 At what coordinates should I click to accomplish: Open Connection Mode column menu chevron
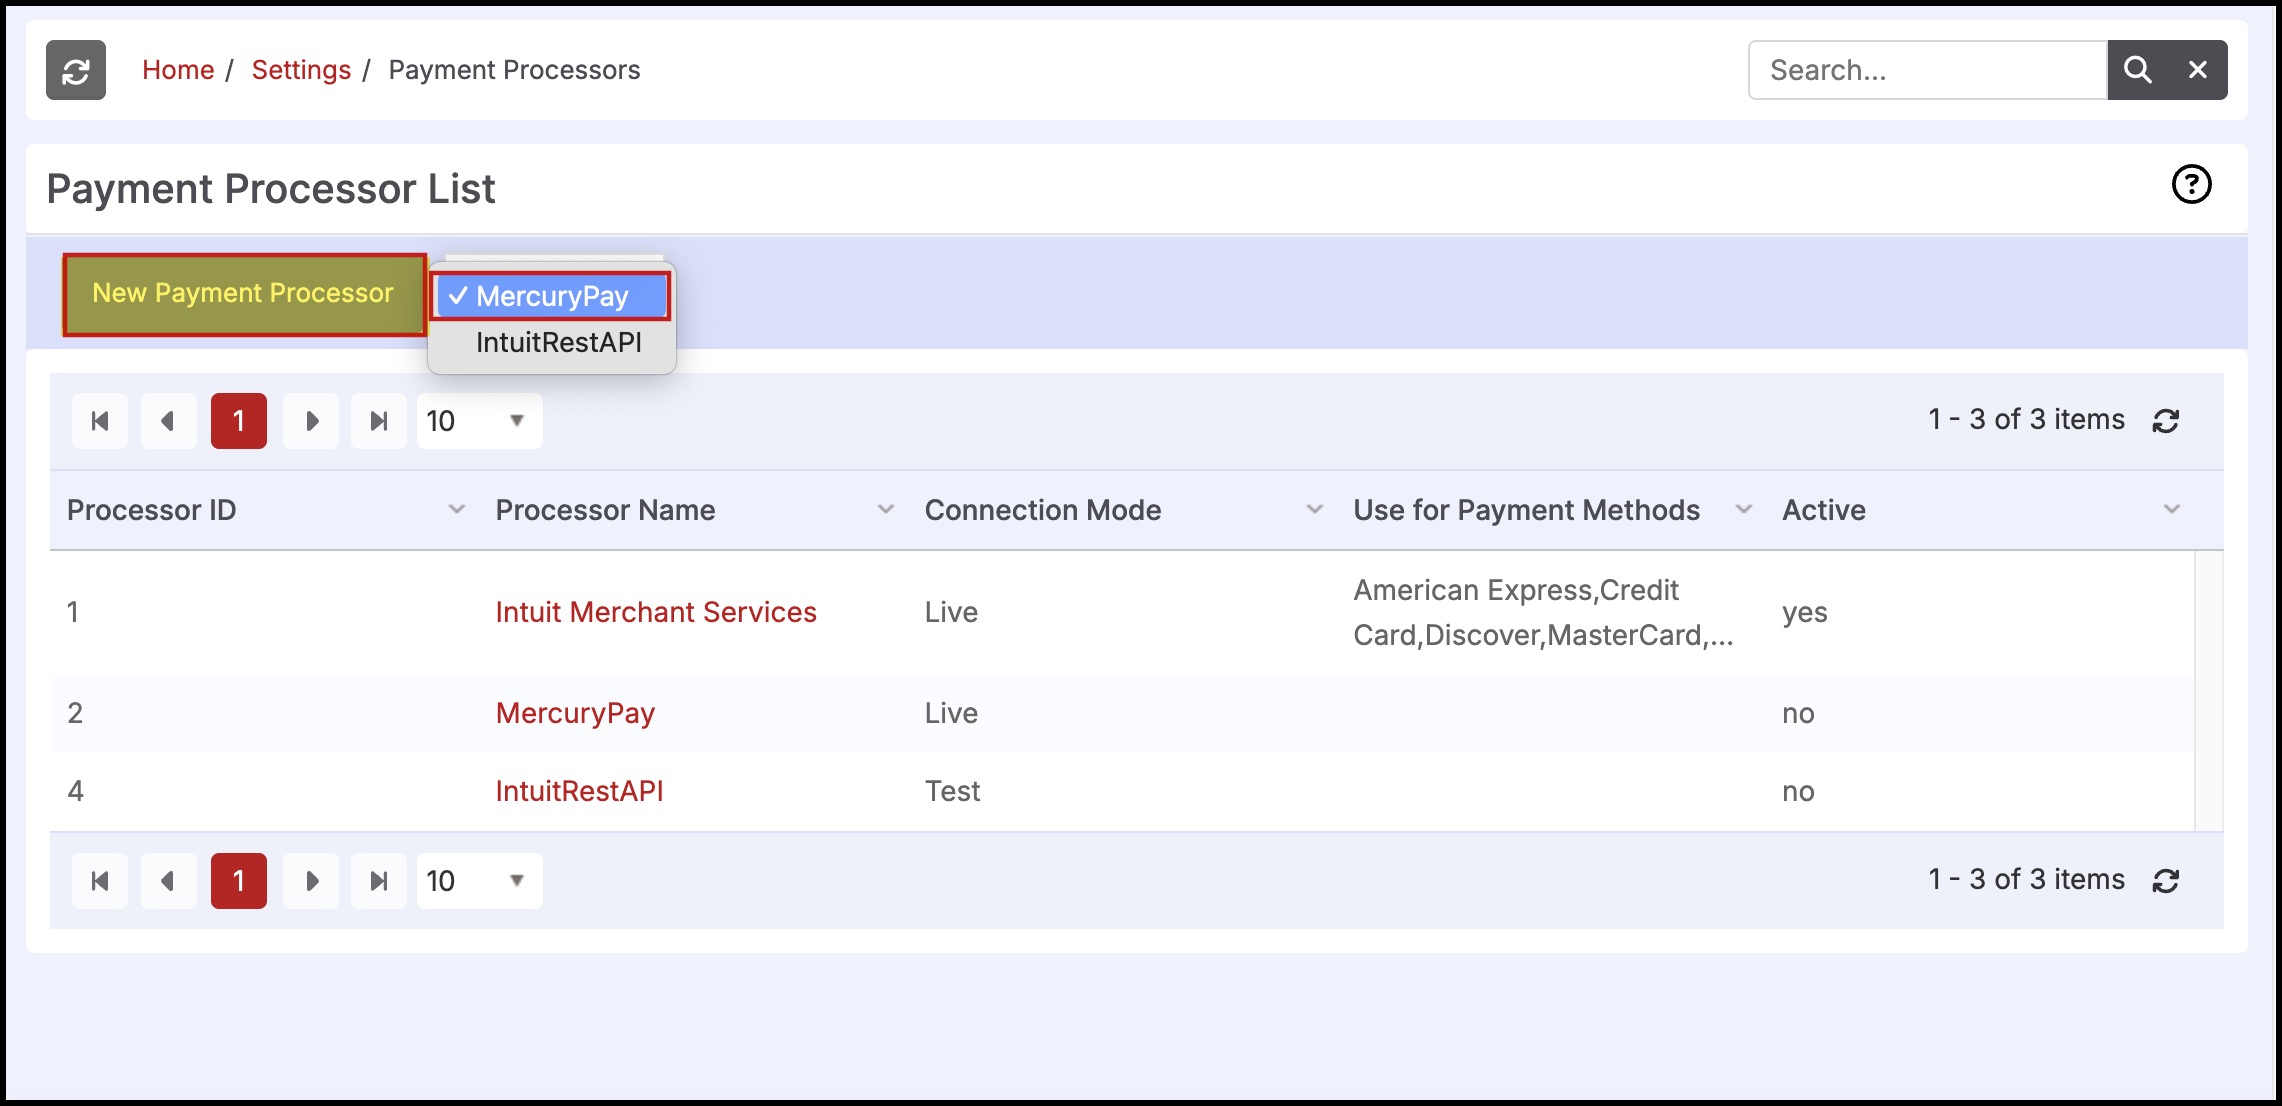(1315, 510)
